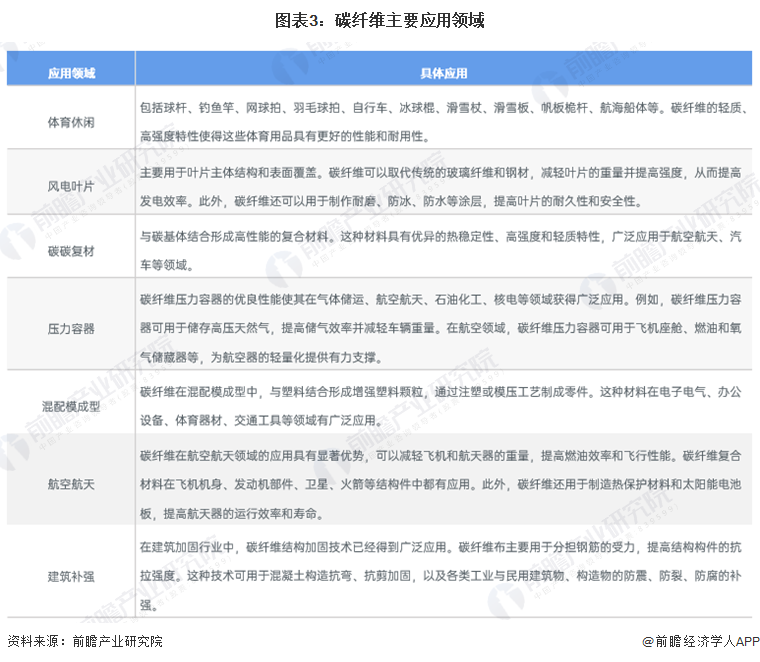Click the line 气储藏器等，为航空器的轻量化
The height and width of the screenshot is (662, 760).
(x=261, y=357)
